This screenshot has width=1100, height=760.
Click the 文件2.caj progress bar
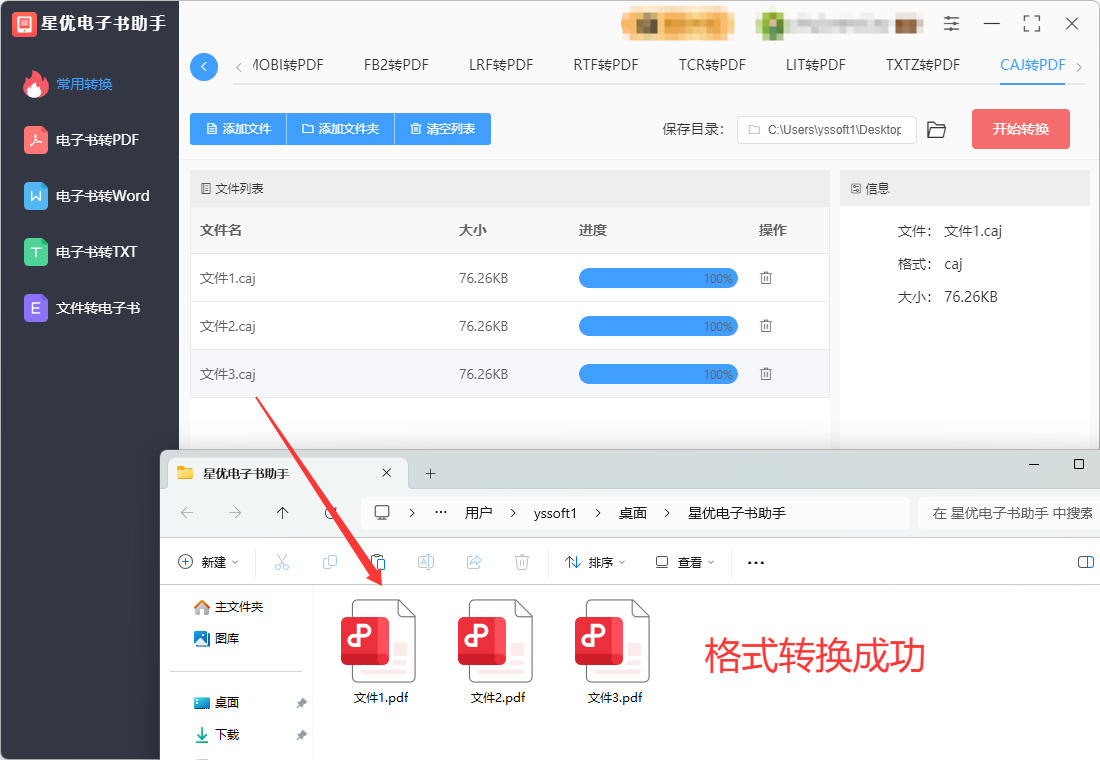click(658, 326)
